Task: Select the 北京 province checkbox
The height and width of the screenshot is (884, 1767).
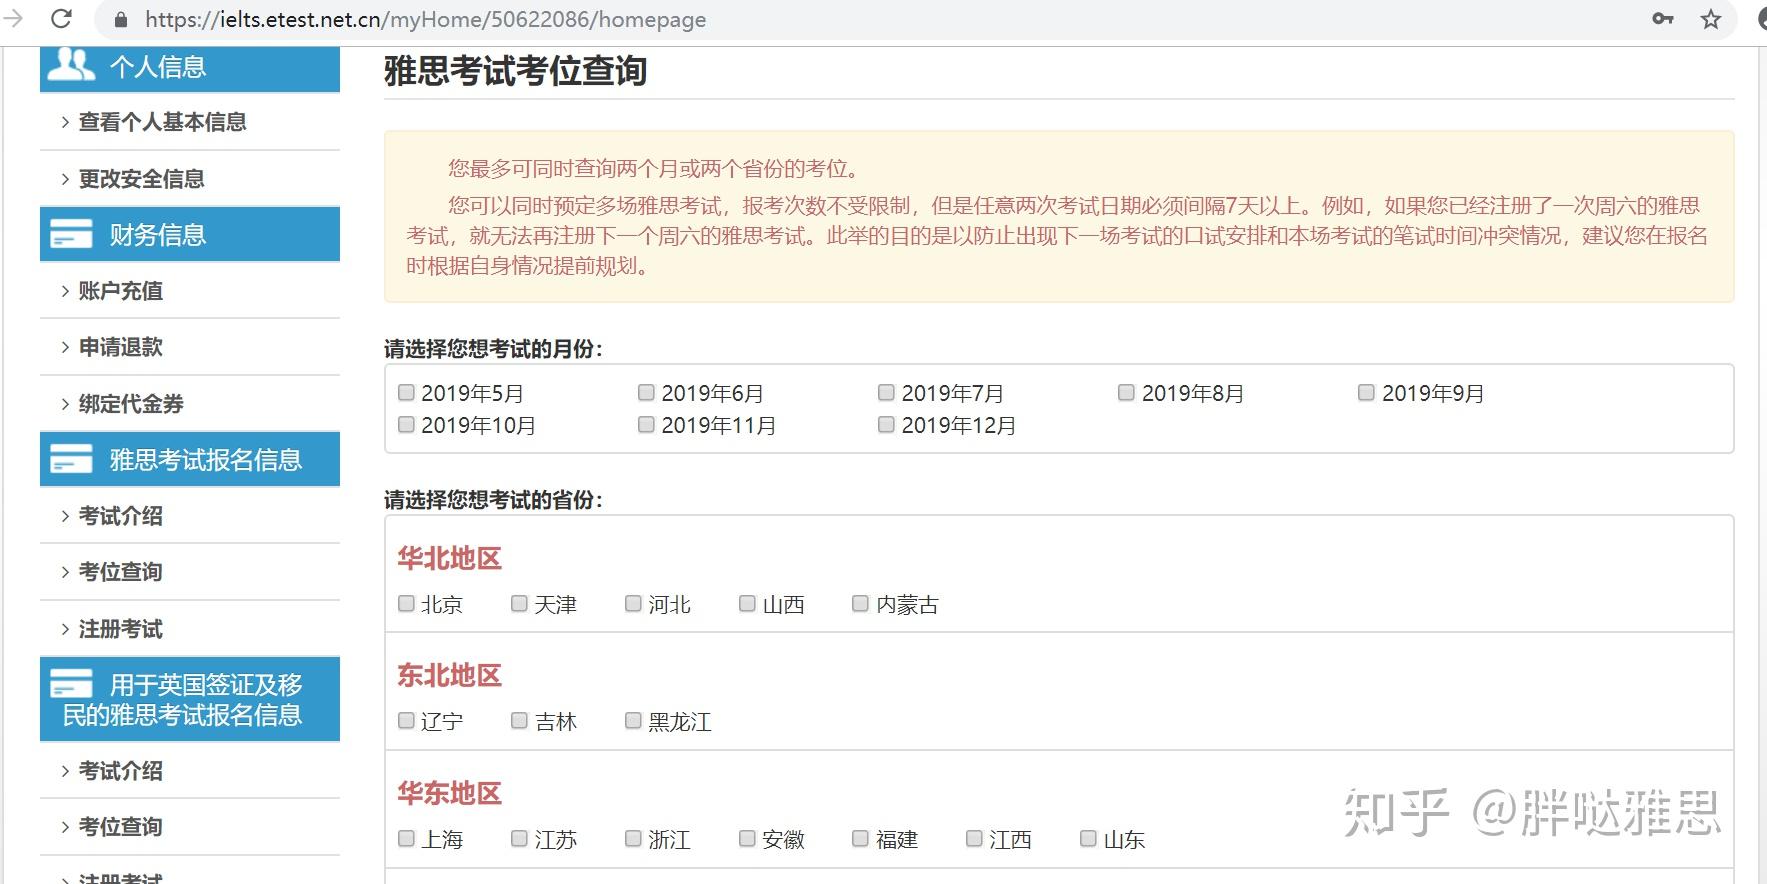Action: (406, 603)
